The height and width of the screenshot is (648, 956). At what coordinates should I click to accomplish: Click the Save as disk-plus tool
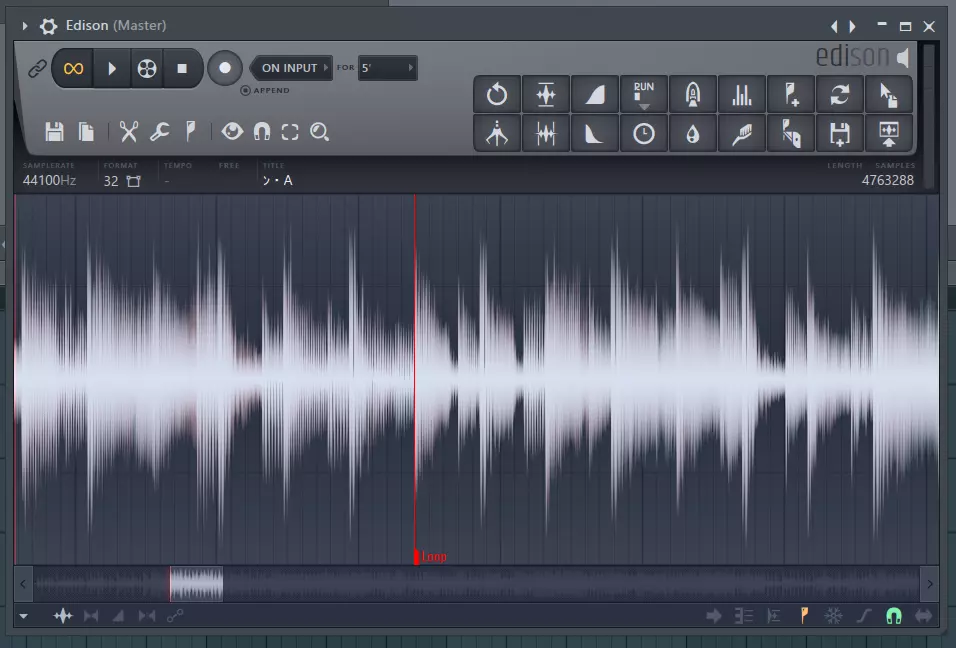[x=840, y=134]
